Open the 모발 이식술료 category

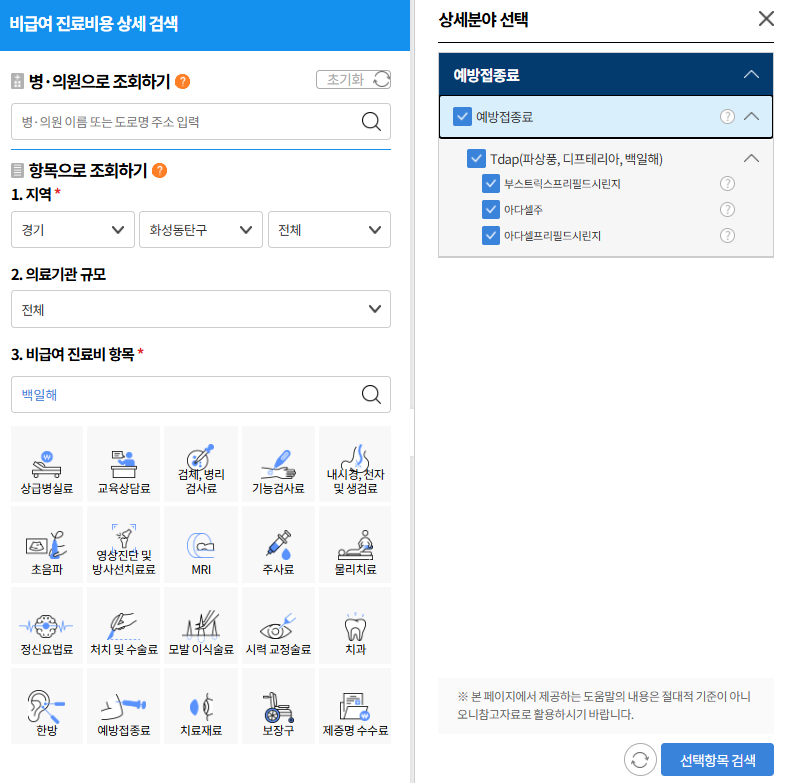201,626
